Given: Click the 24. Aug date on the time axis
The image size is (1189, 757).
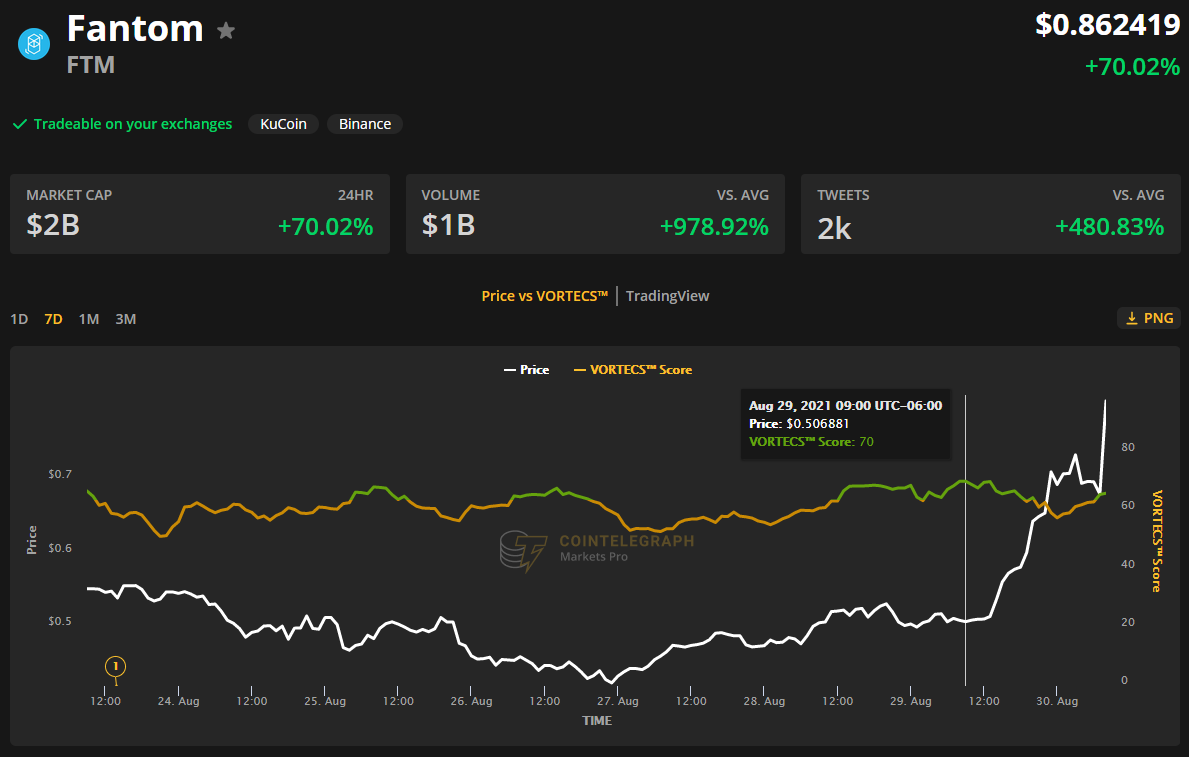Looking at the screenshot, I should tap(178, 701).
